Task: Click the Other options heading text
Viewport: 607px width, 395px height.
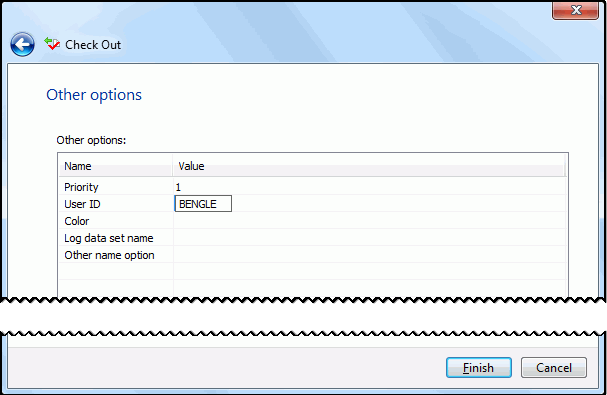Action: tap(94, 95)
